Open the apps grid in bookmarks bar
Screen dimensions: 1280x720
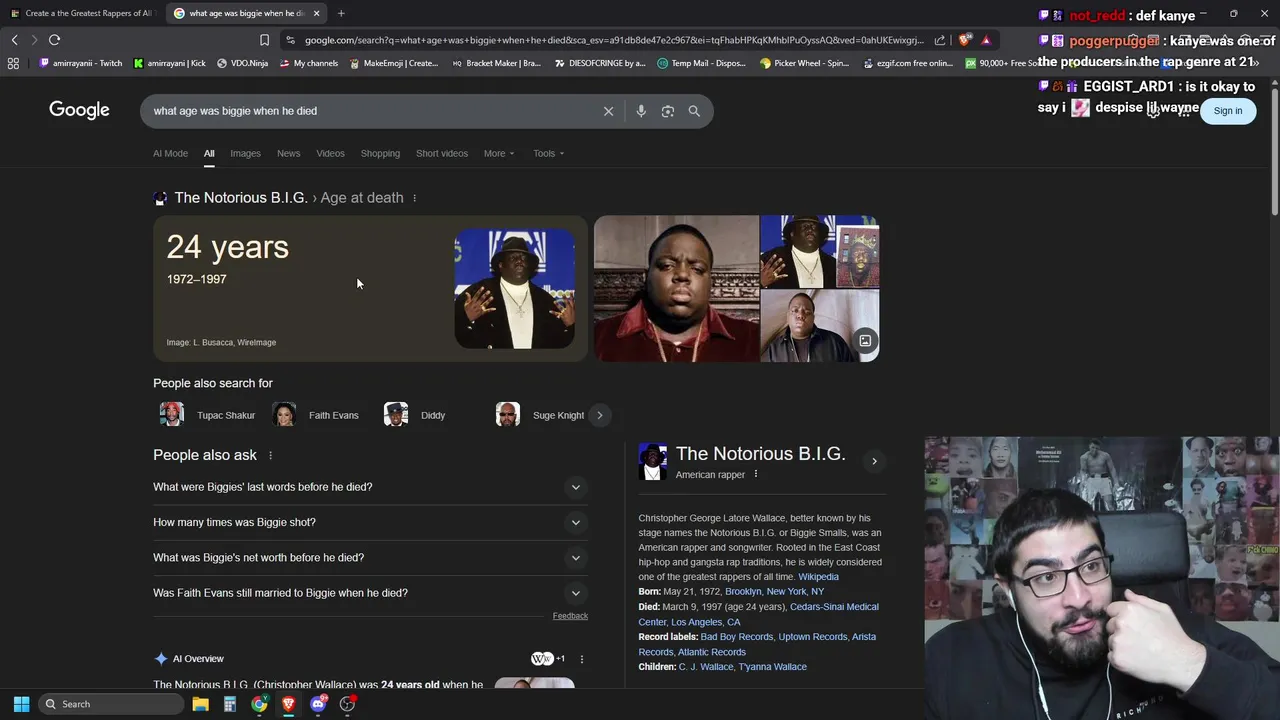13,63
